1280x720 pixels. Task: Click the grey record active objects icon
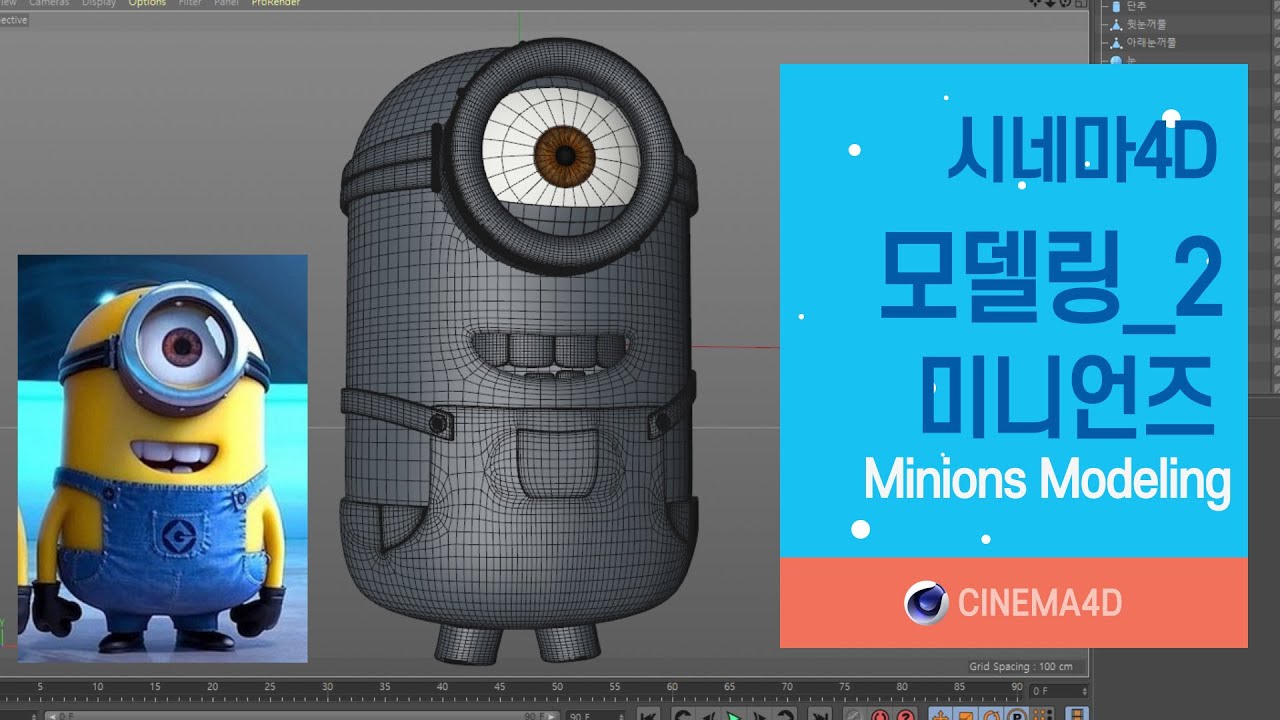(854, 714)
